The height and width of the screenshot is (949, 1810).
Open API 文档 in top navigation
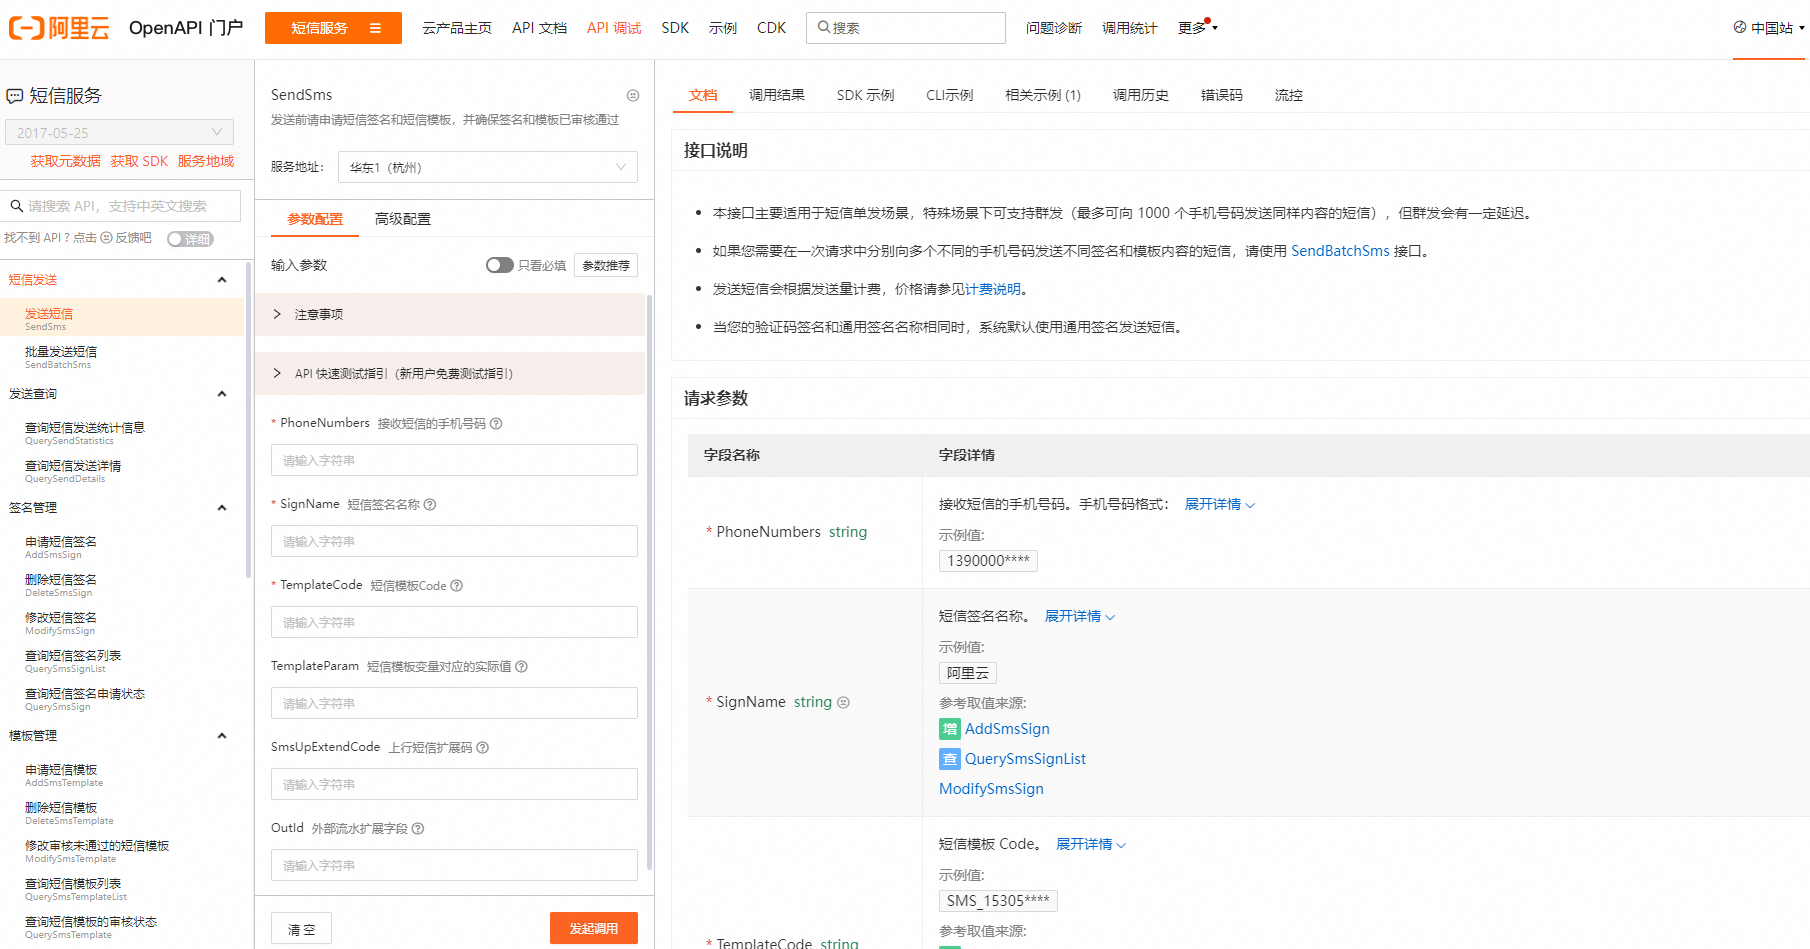539,28
